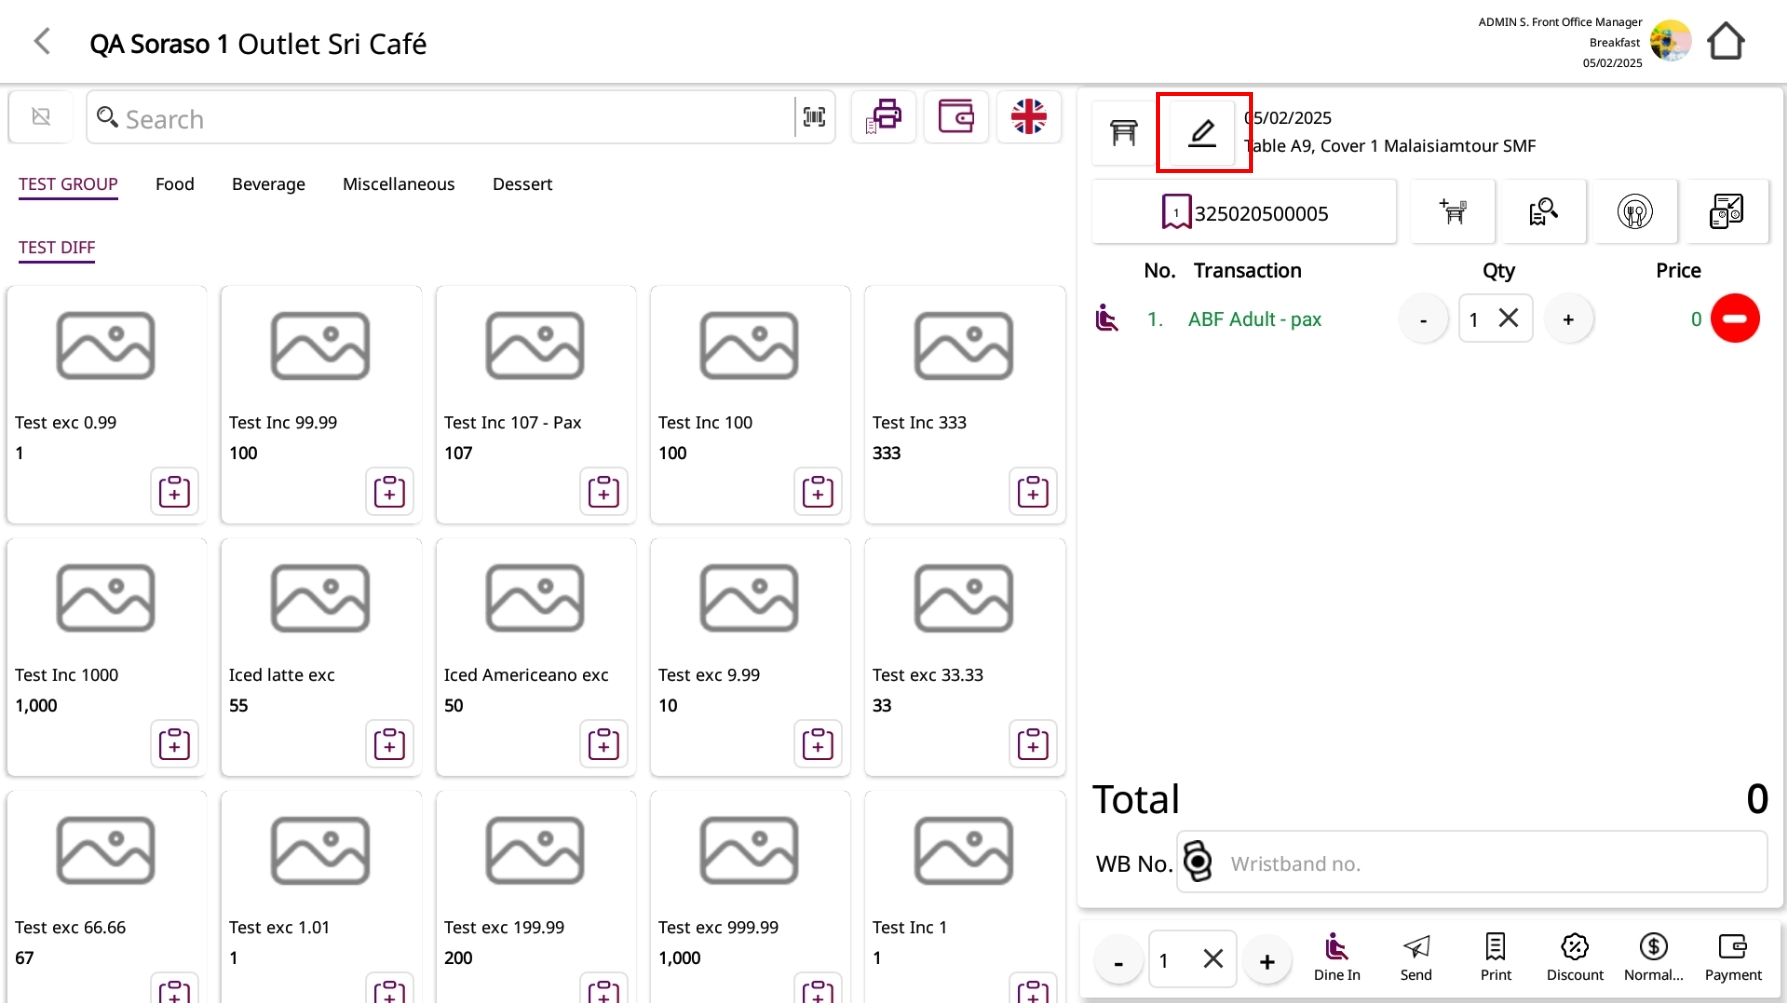Toggle Dine In order mode
This screenshot has width=1787, height=1003.
point(1336,957)
